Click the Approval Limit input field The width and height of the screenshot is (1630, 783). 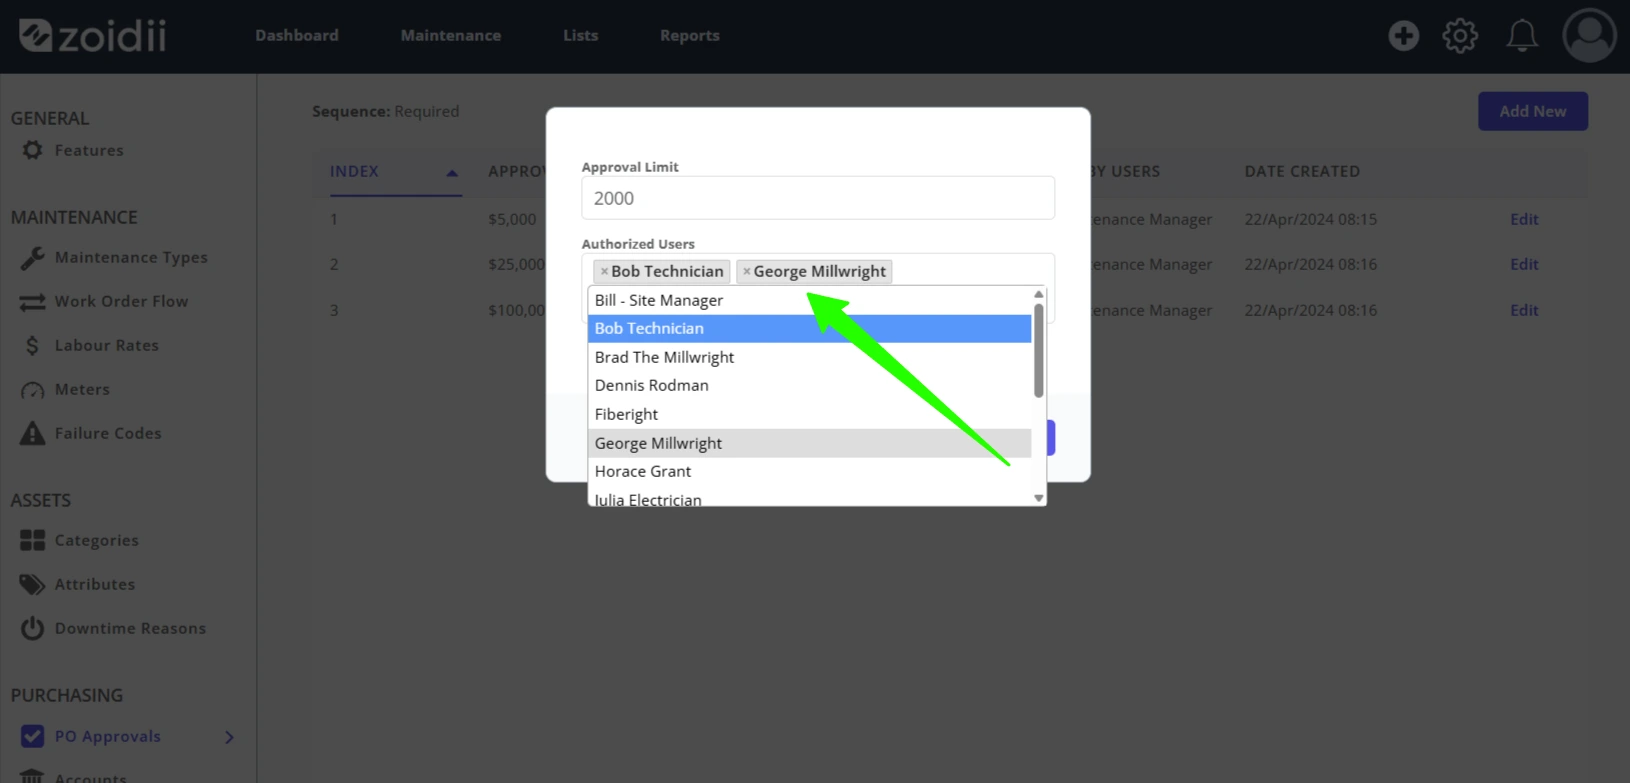coord(818,198)
